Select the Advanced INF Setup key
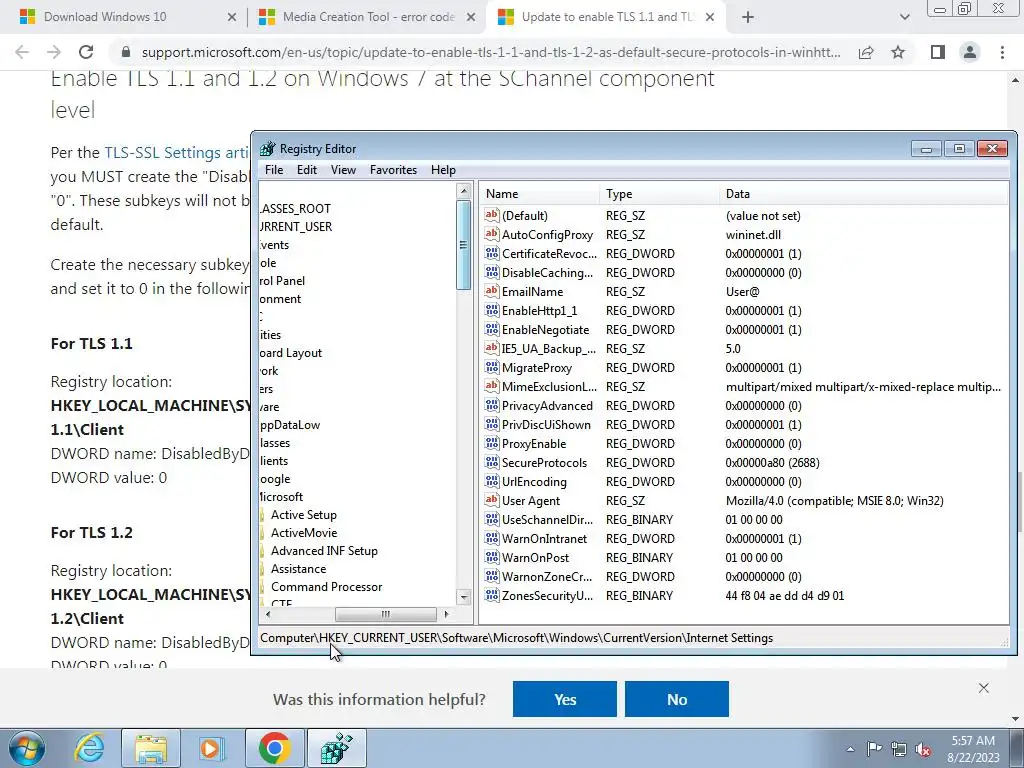Viewport: 1024px width, 768px height. click(x=324, y=551)
